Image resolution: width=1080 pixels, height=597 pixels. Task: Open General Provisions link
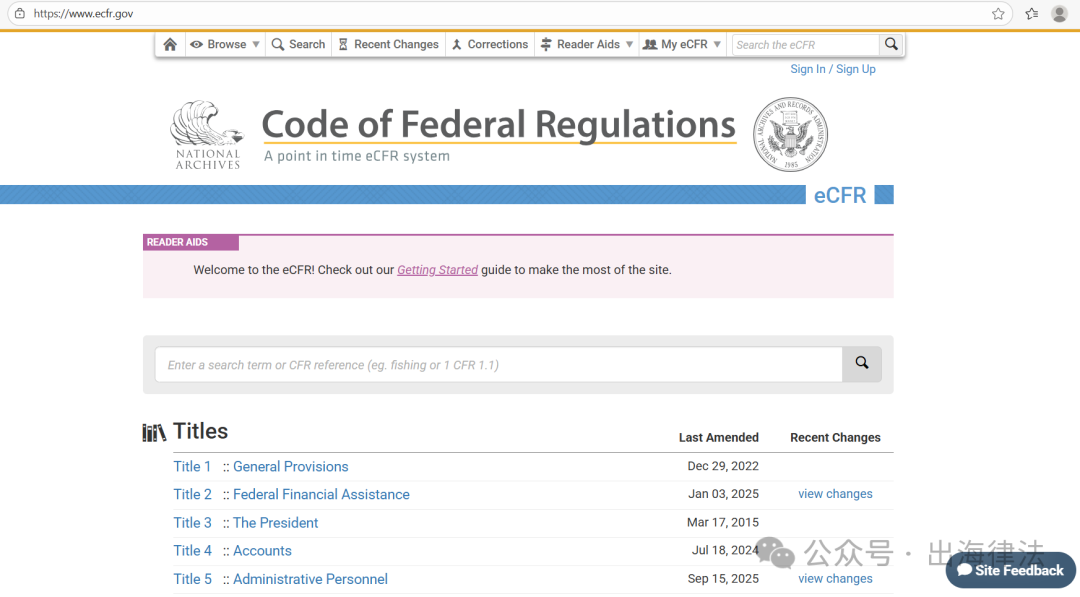pos(291,466)
